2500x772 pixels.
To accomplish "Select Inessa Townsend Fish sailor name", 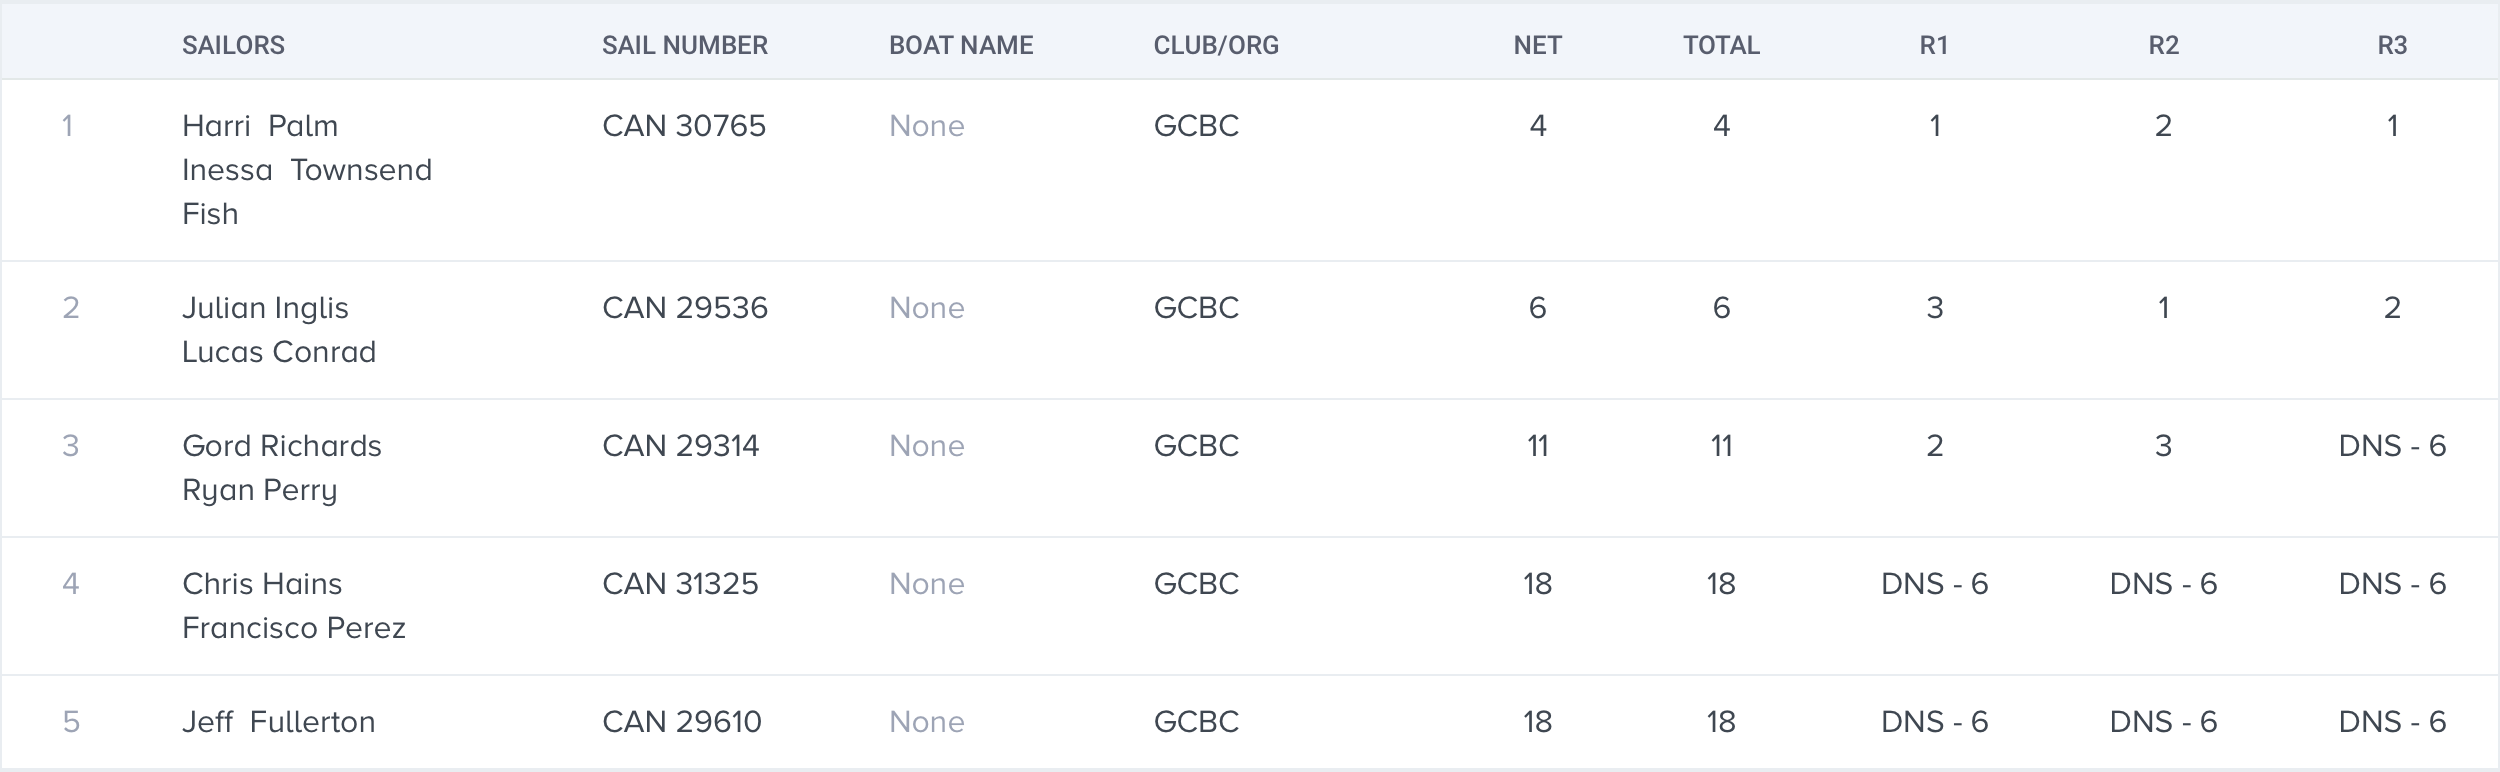I will tap(307, 192).
